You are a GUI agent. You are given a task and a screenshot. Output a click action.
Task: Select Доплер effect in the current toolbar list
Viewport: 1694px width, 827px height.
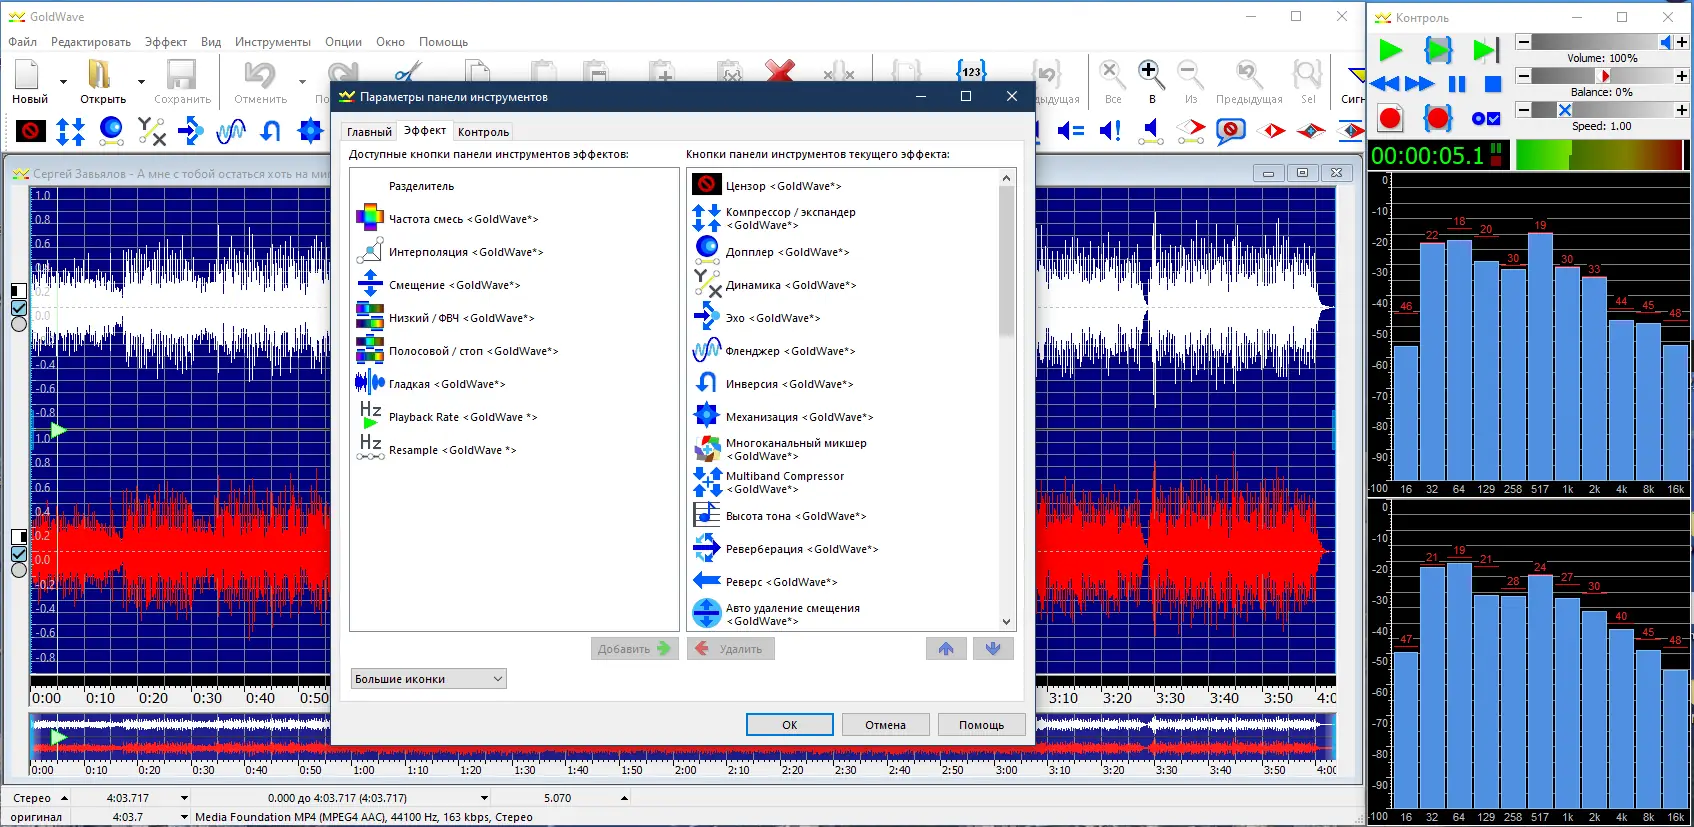tap(787, 252)
